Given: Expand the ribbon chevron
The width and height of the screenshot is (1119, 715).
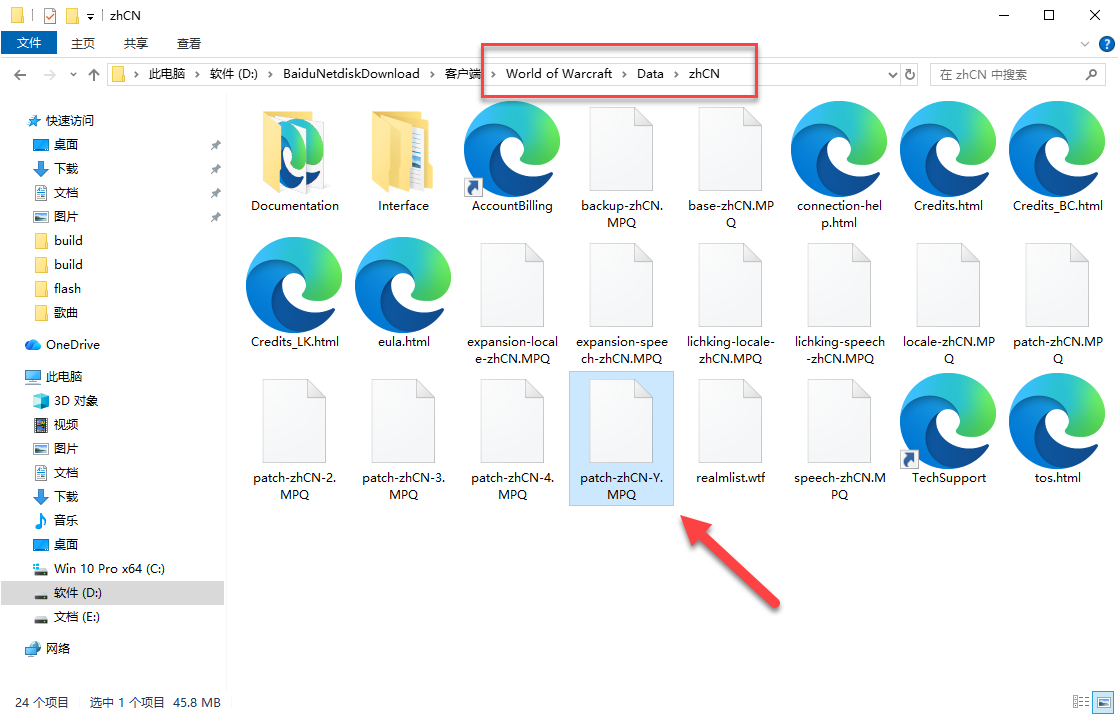Looking at the screenshot, I should 1085,44.
